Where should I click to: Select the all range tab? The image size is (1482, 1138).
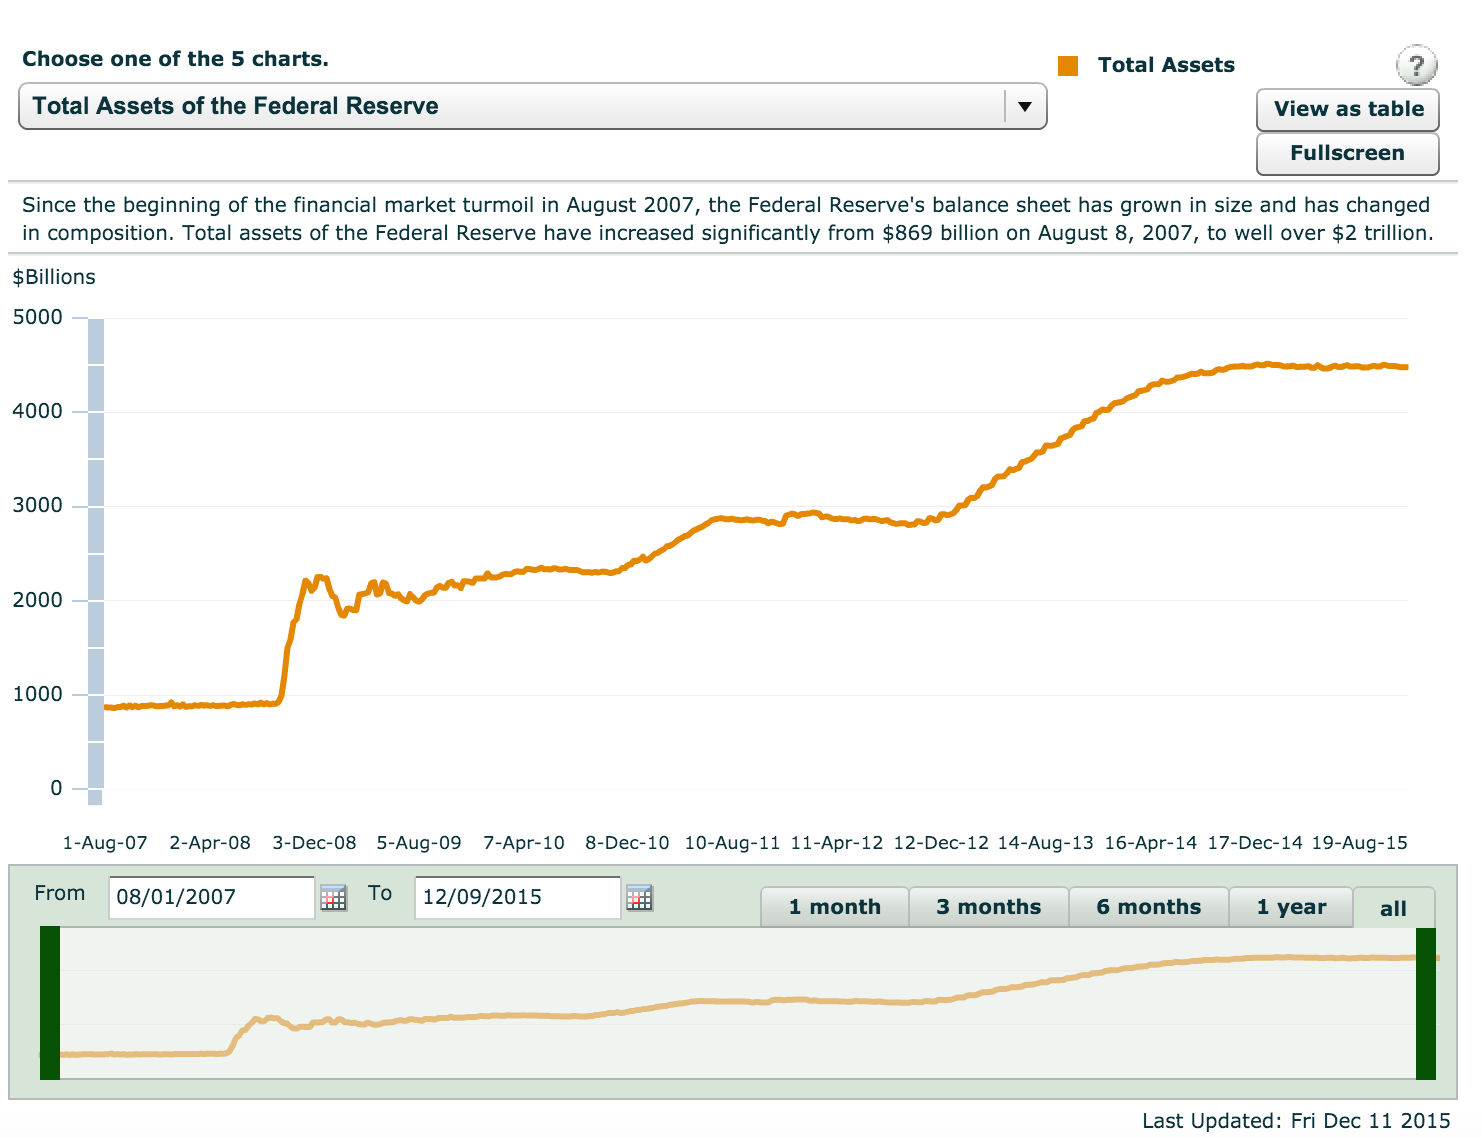pos(1393,908)
